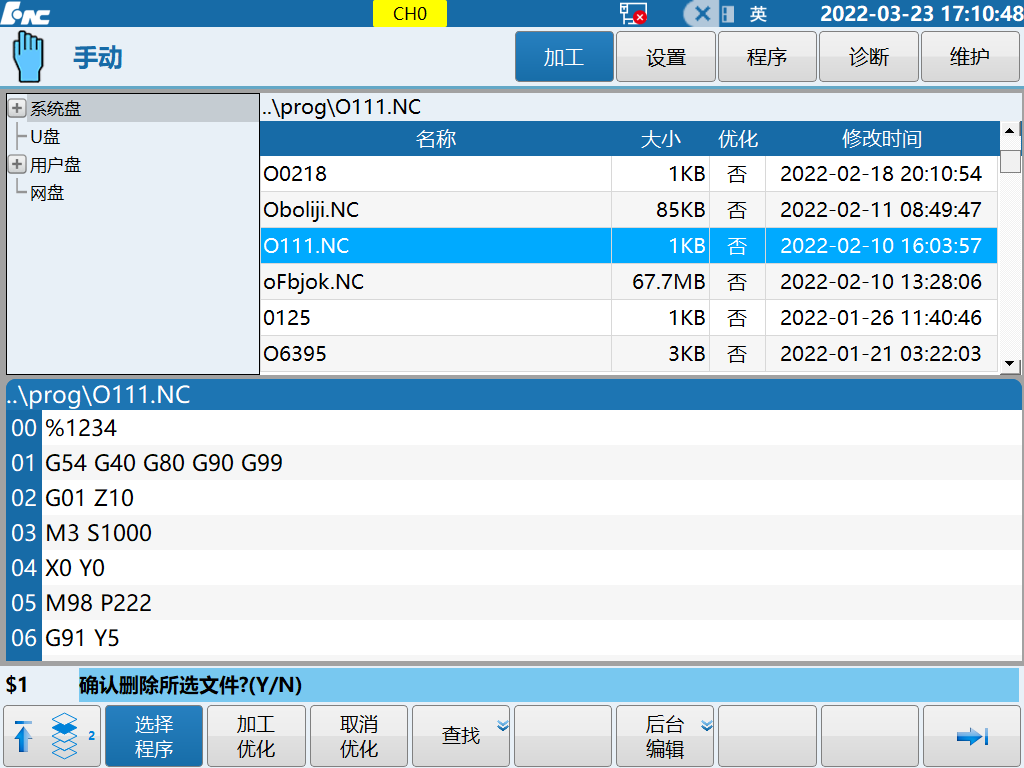1024x768 pixels.
Task: Click the up arrow layers menu icon
Action: pos(52,736)
